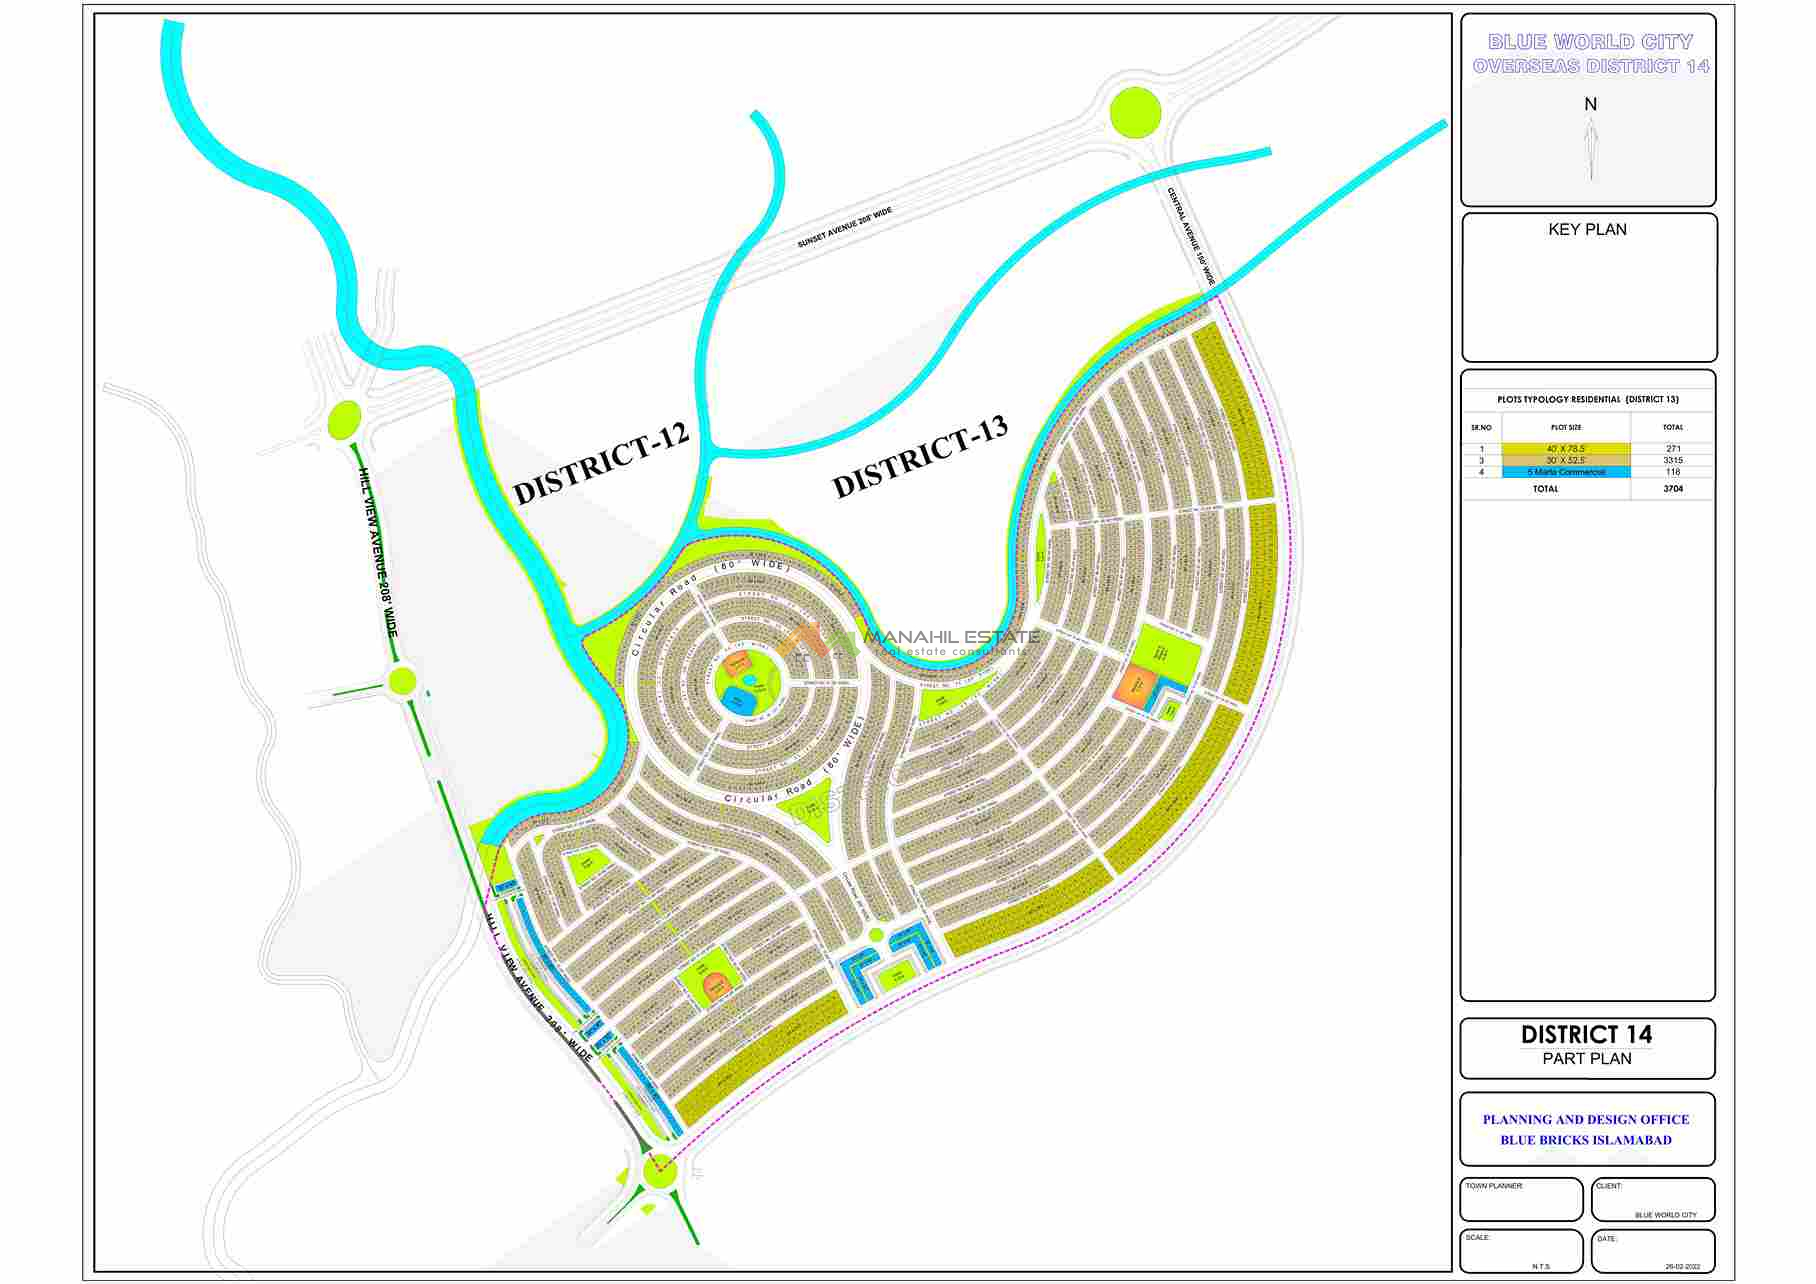
Task: Click the KEY PLAN label
Action: tap(1587, 230)
